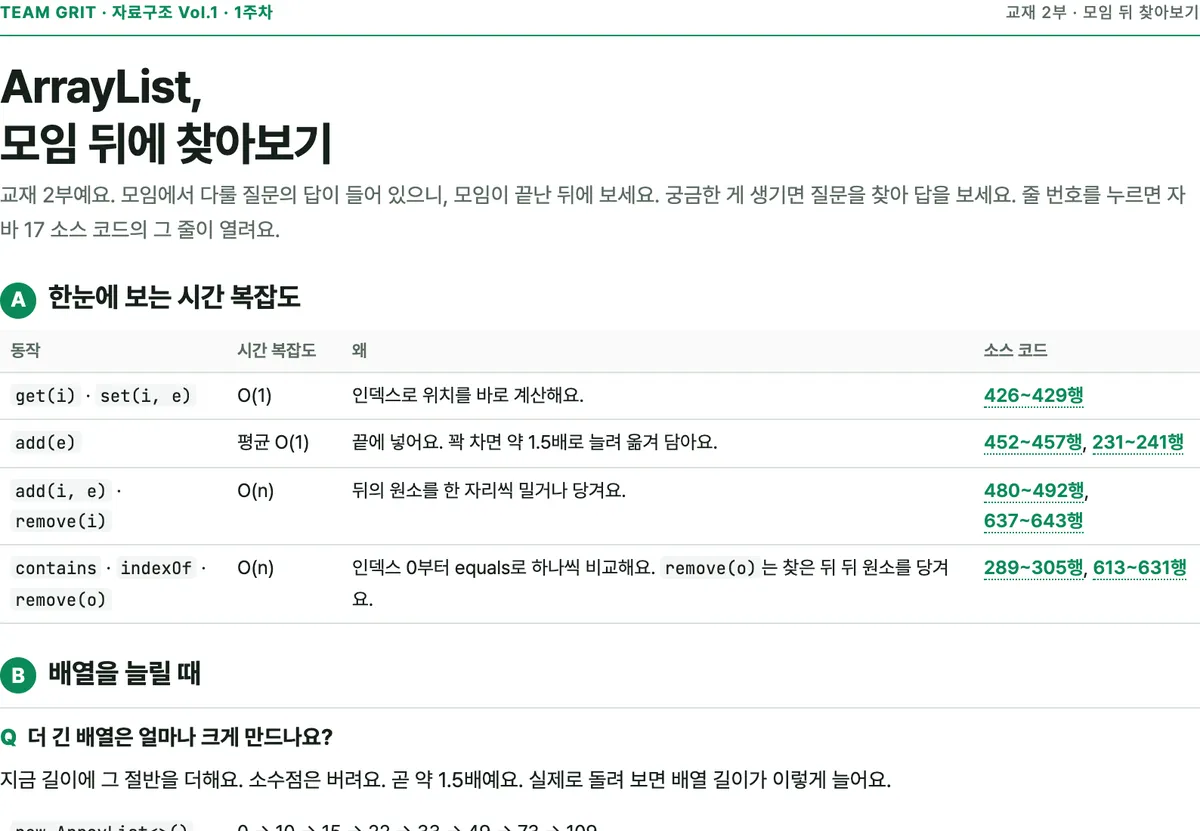Click the get(i) code chip

[45, 396]
